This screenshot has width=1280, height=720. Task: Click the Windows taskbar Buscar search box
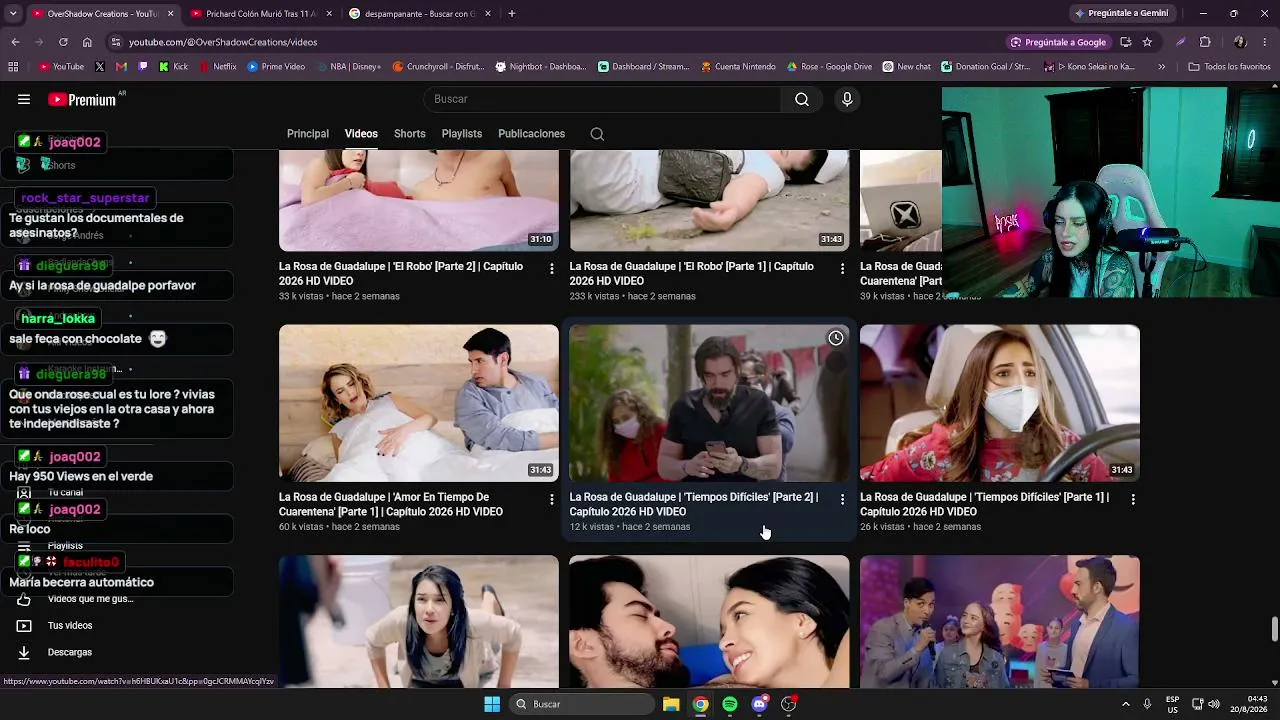[581, 704]
